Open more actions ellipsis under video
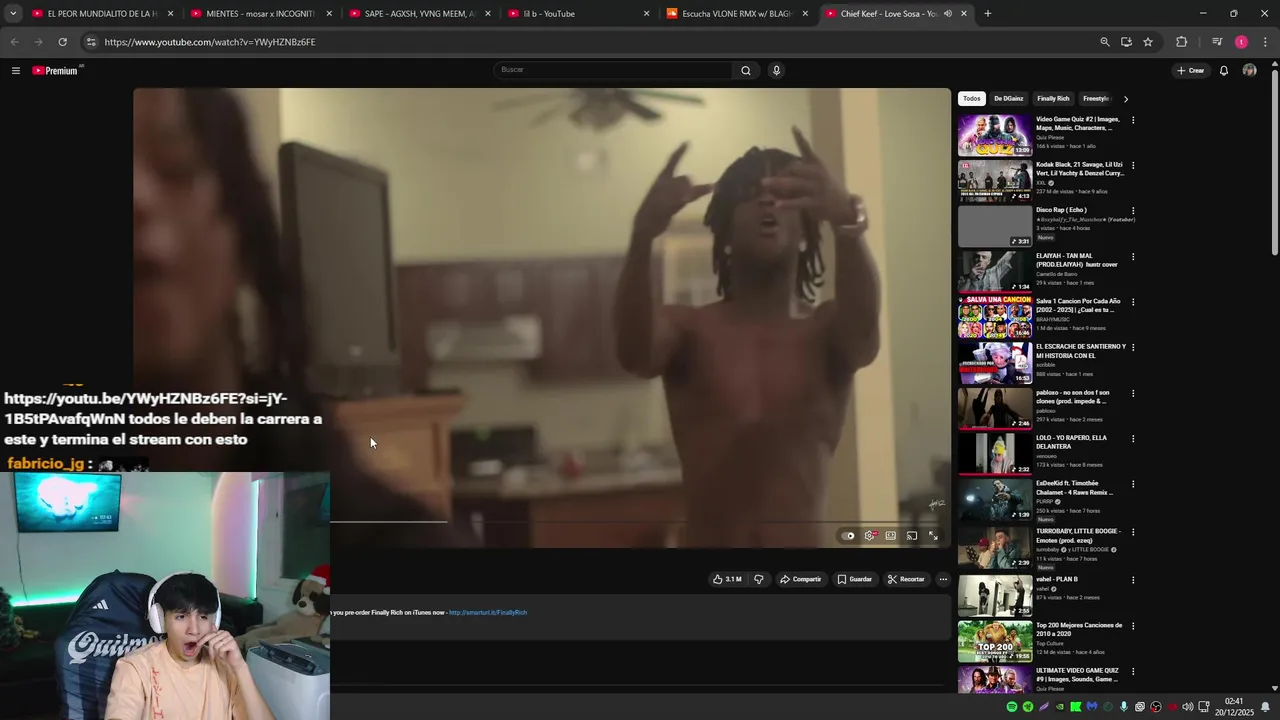The width and height of the screenshot is (1280, 720). click(942, 579)
